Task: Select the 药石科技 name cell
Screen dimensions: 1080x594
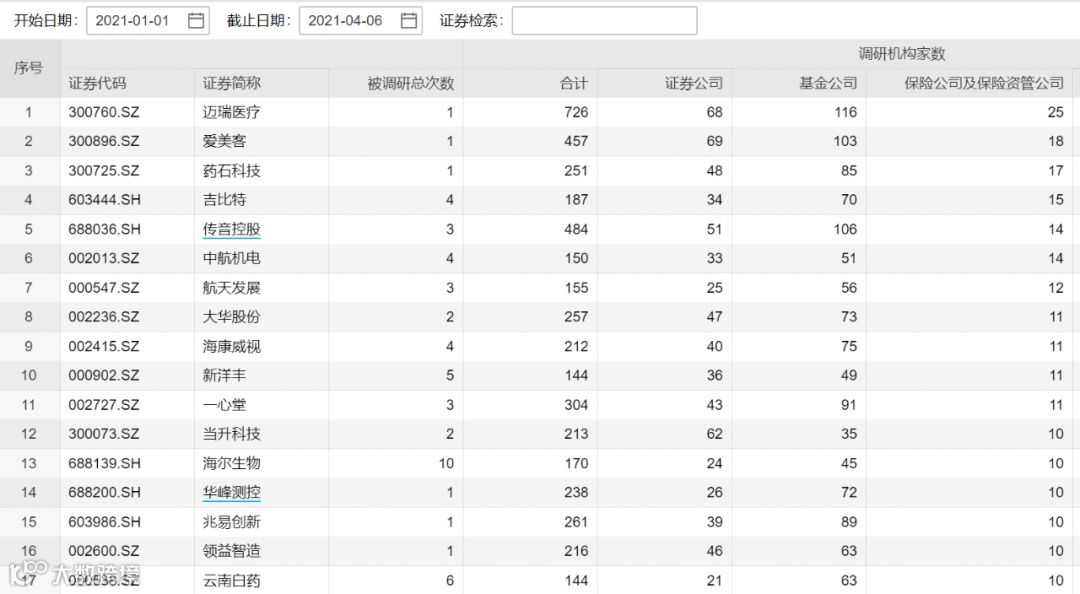Action: (231, 170)
